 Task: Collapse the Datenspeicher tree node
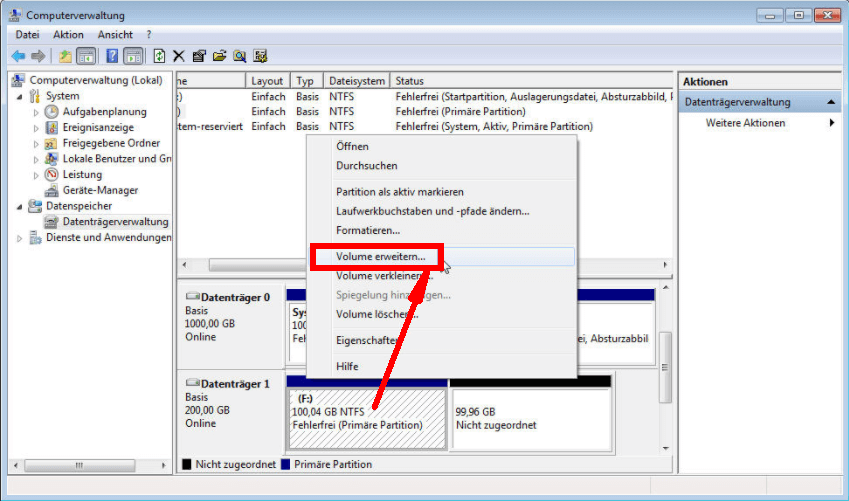point(21,206)
